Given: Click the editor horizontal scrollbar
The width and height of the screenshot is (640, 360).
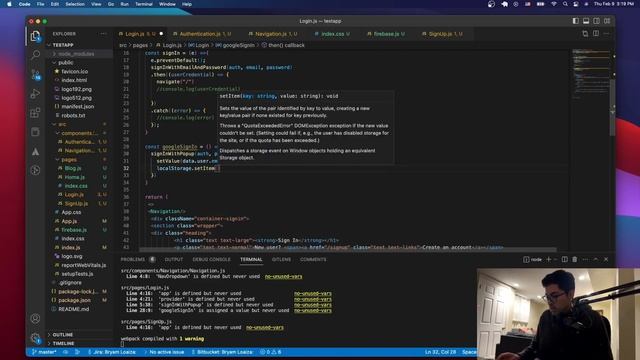Looking at the screenshot, I should pyautogui.click(x=348, y=249).
